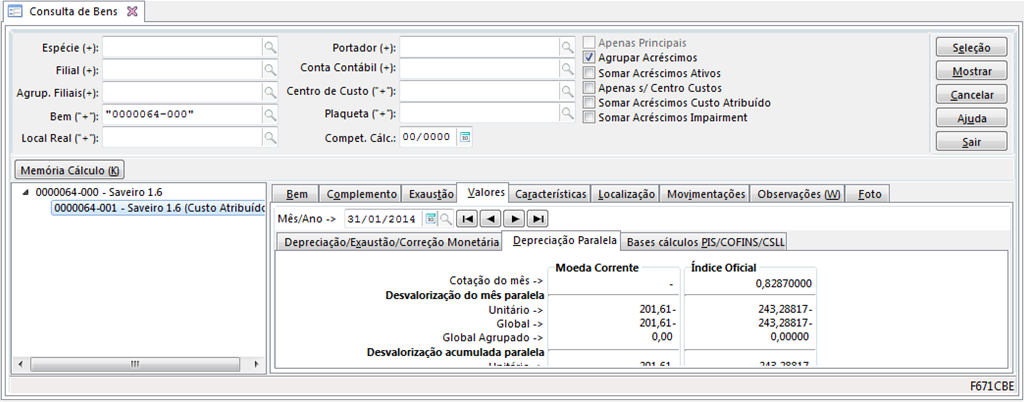Image resolution: width=1024 pixels, height=402 pixels.
Task: Switch to the Exaustão tab
Action: (x=431, y=194)
